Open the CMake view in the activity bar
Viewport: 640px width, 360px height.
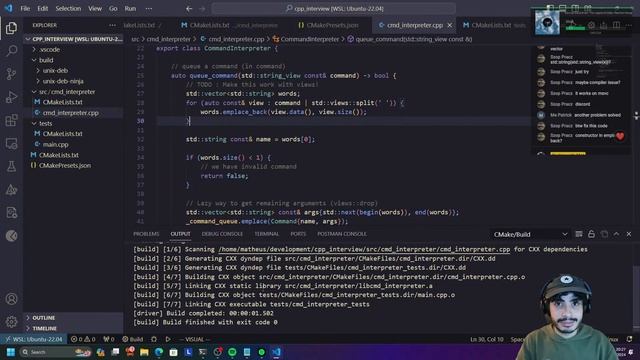[x=11, y=190]
